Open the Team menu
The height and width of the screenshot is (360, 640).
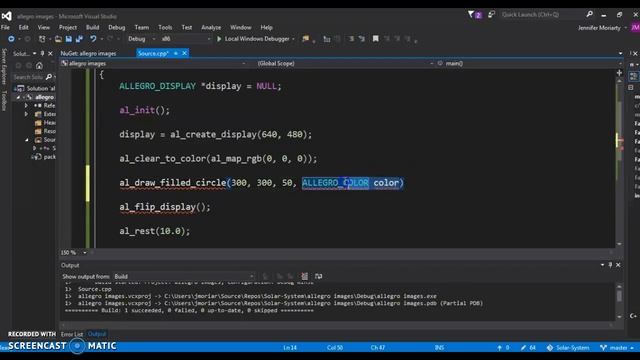[142, 27]
